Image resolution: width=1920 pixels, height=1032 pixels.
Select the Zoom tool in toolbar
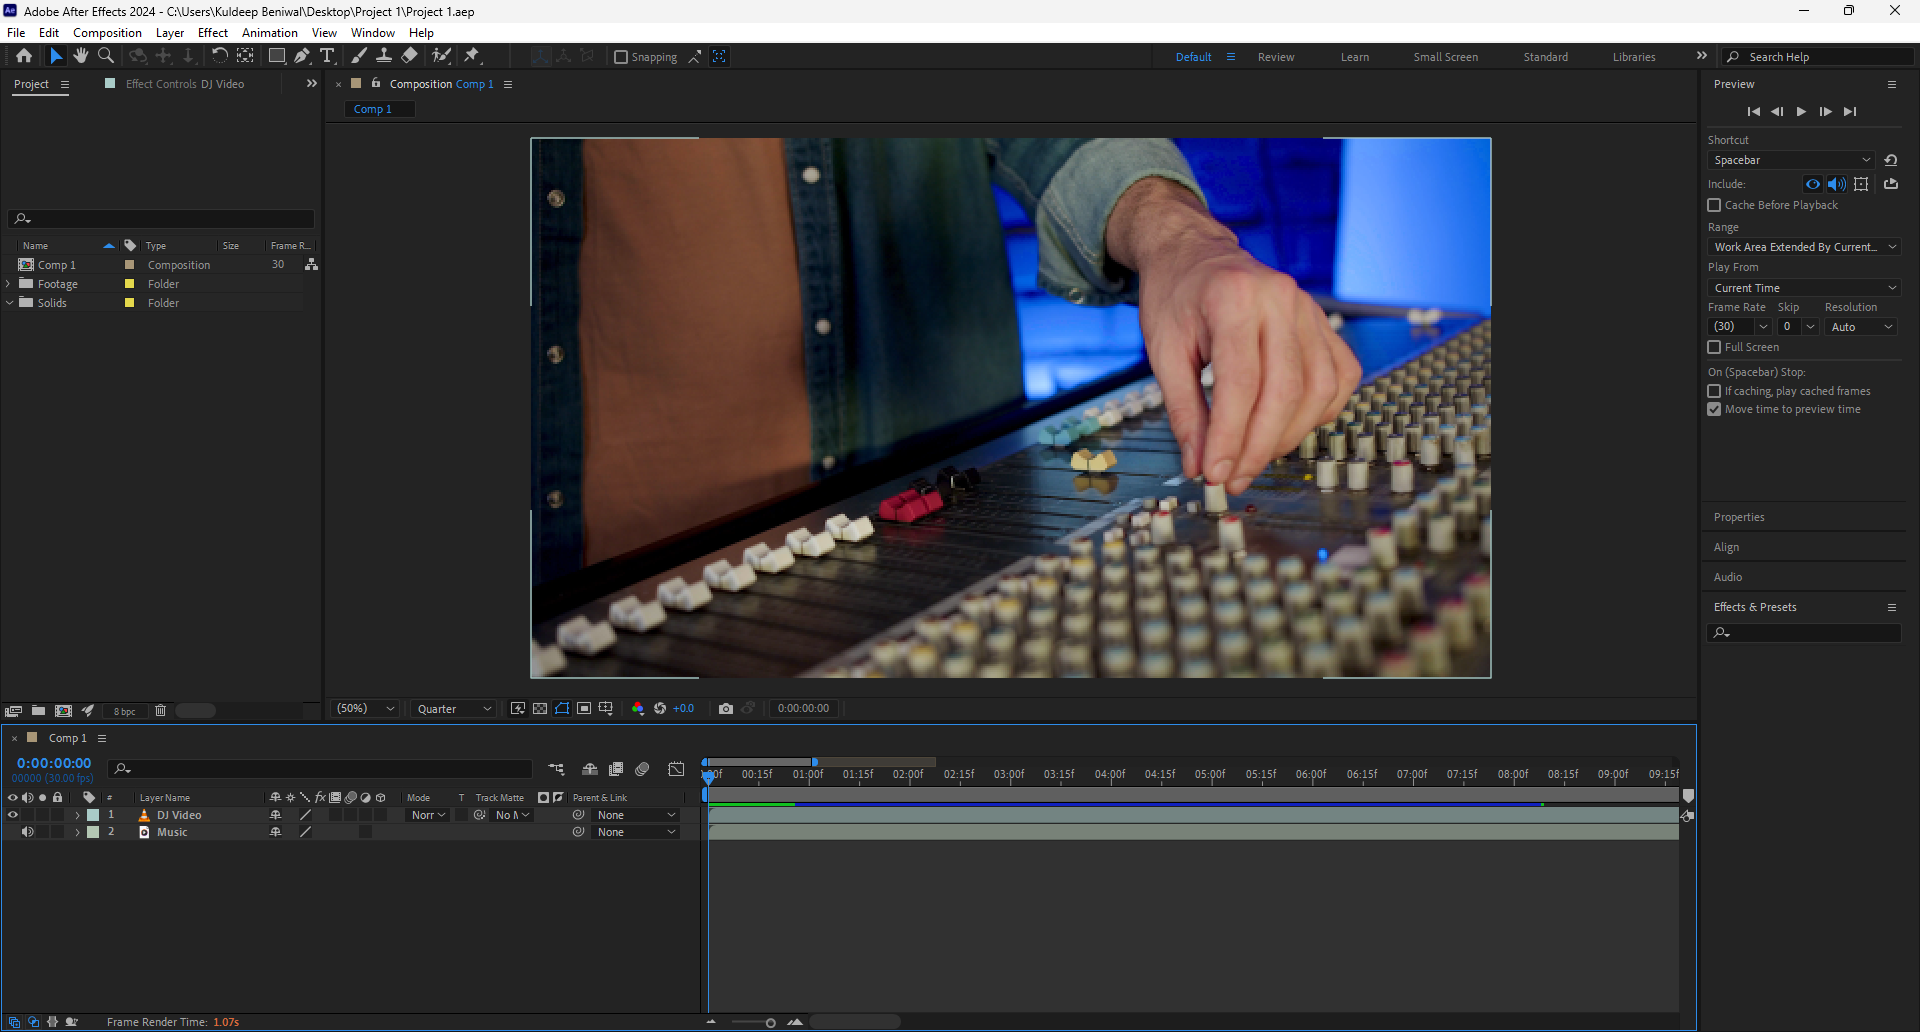point(106,56)
